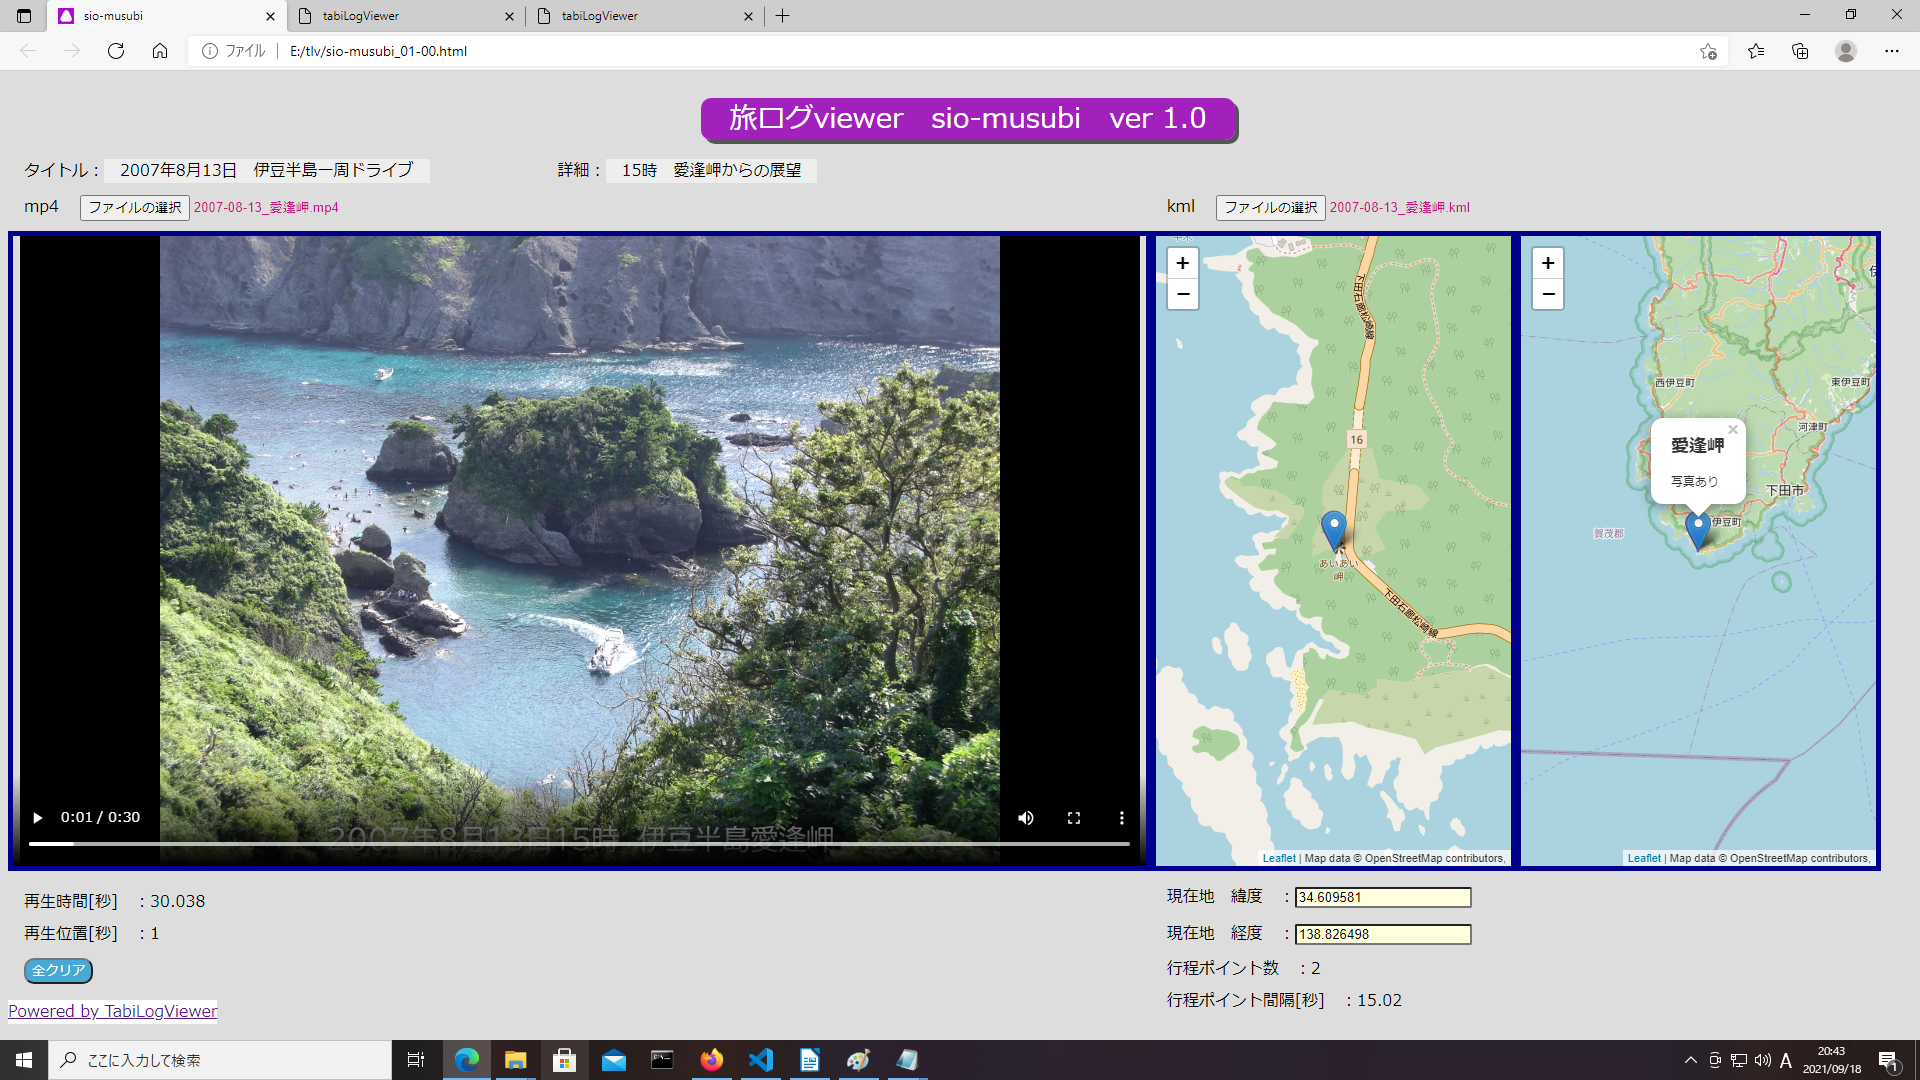
Task: Choose mp4 file with ファイルの選択
Action: click(135, 207)
